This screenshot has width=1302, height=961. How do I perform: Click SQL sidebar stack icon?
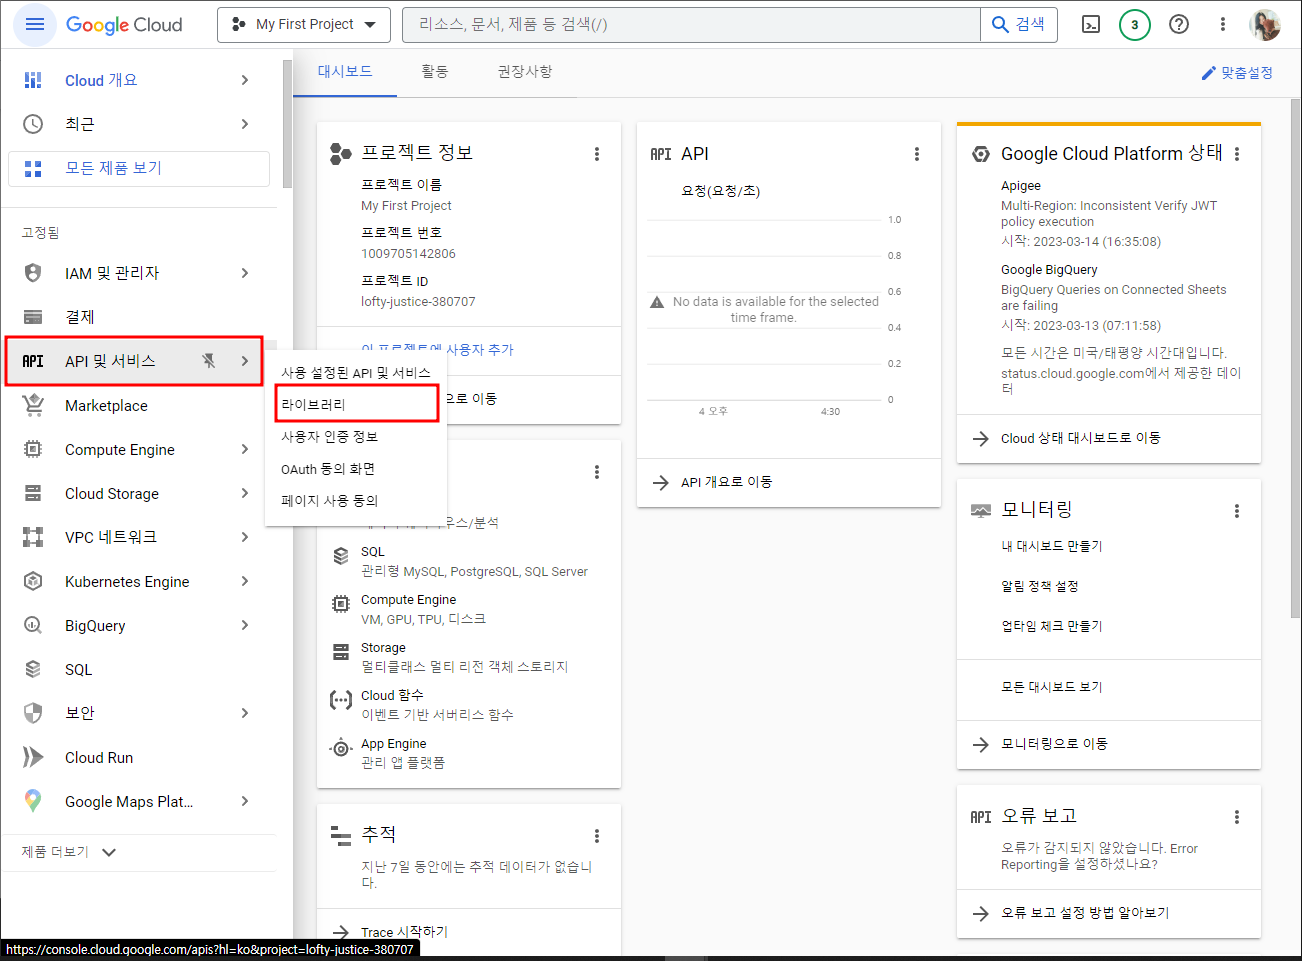pos(33,669)
